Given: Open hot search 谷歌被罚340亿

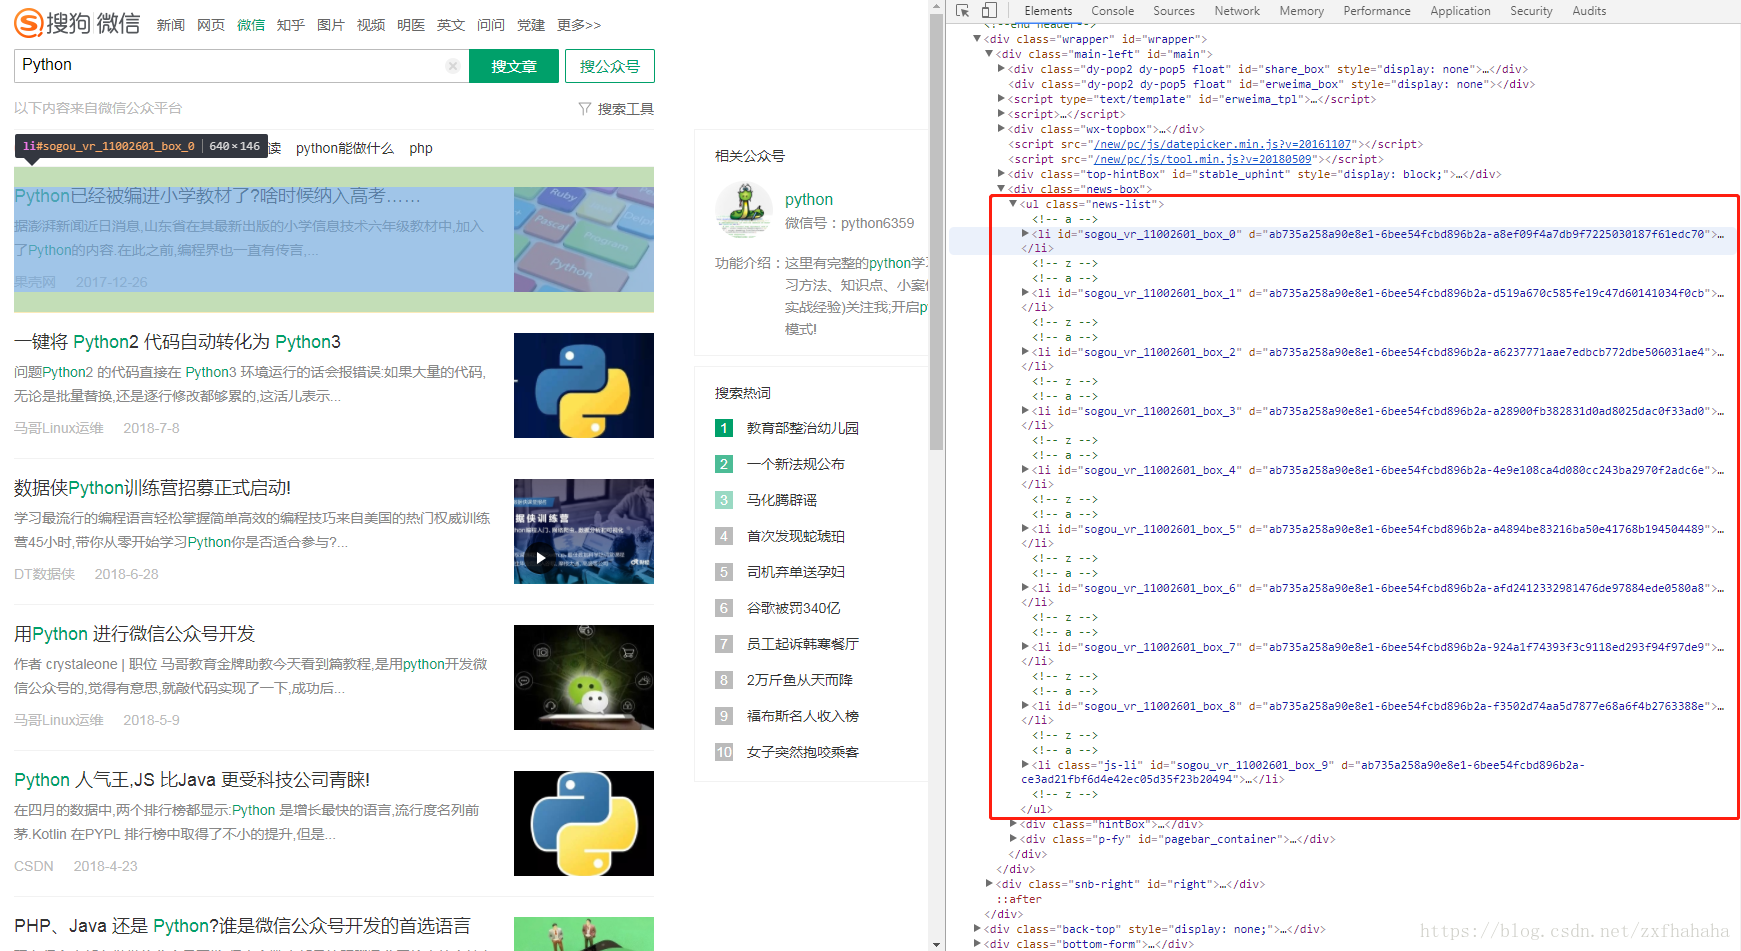Looking at the screenshot, I should point(794,608).
